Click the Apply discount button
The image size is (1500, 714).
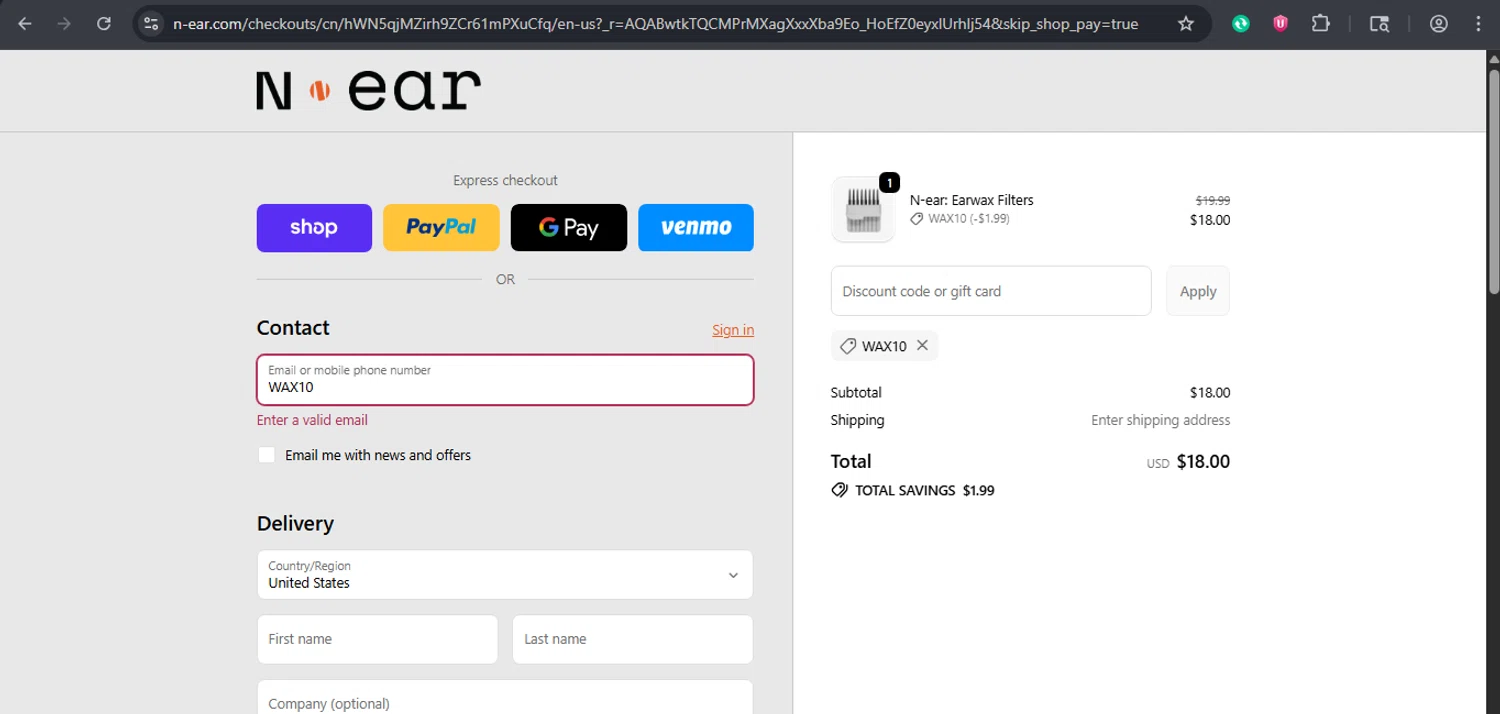1198,291
